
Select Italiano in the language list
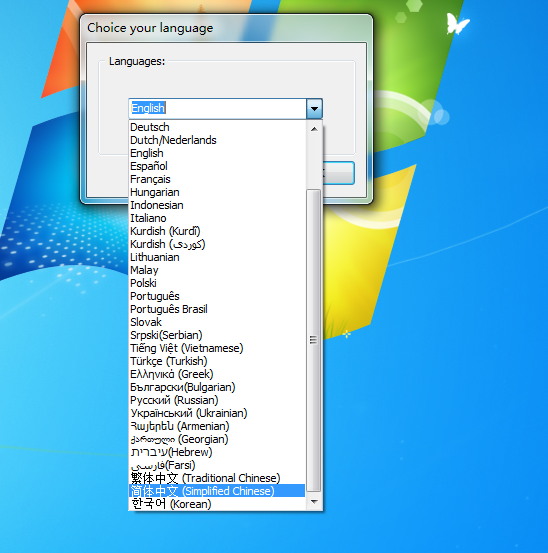(217, 218)
